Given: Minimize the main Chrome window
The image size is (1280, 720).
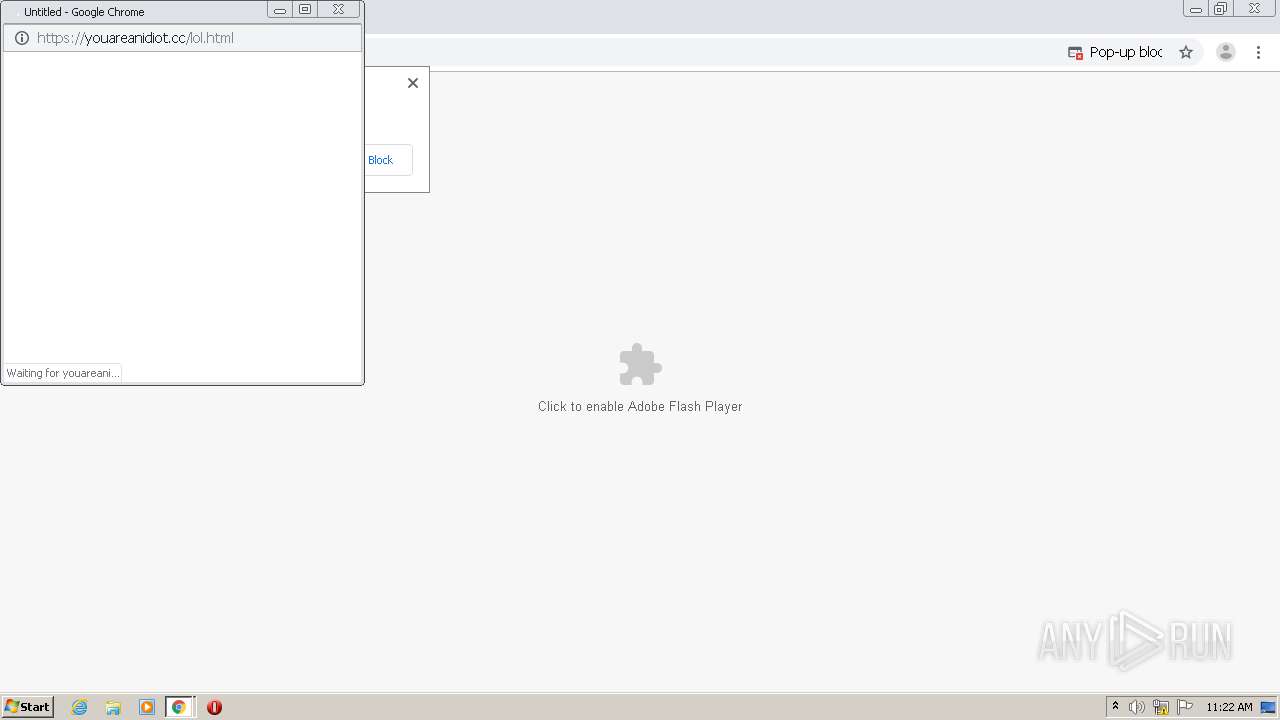Looking at the screenshot, I should pos(1196,9).
